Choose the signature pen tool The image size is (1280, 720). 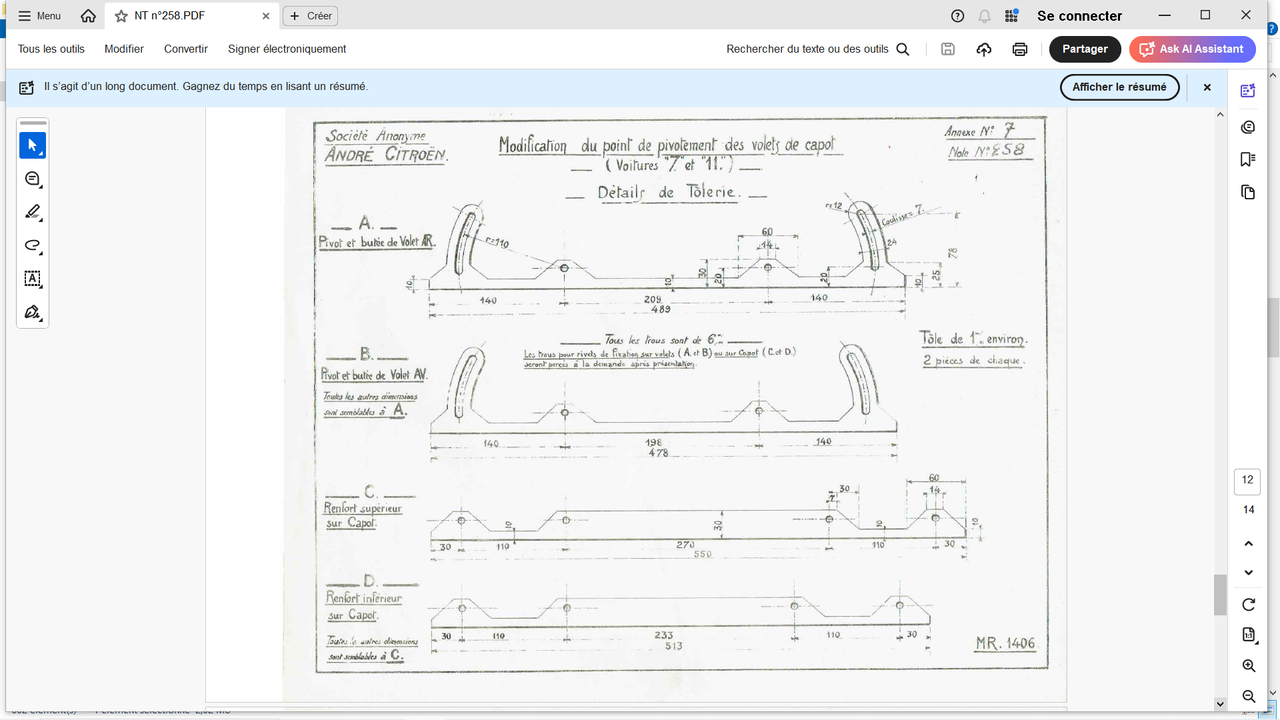coord(32,313)
